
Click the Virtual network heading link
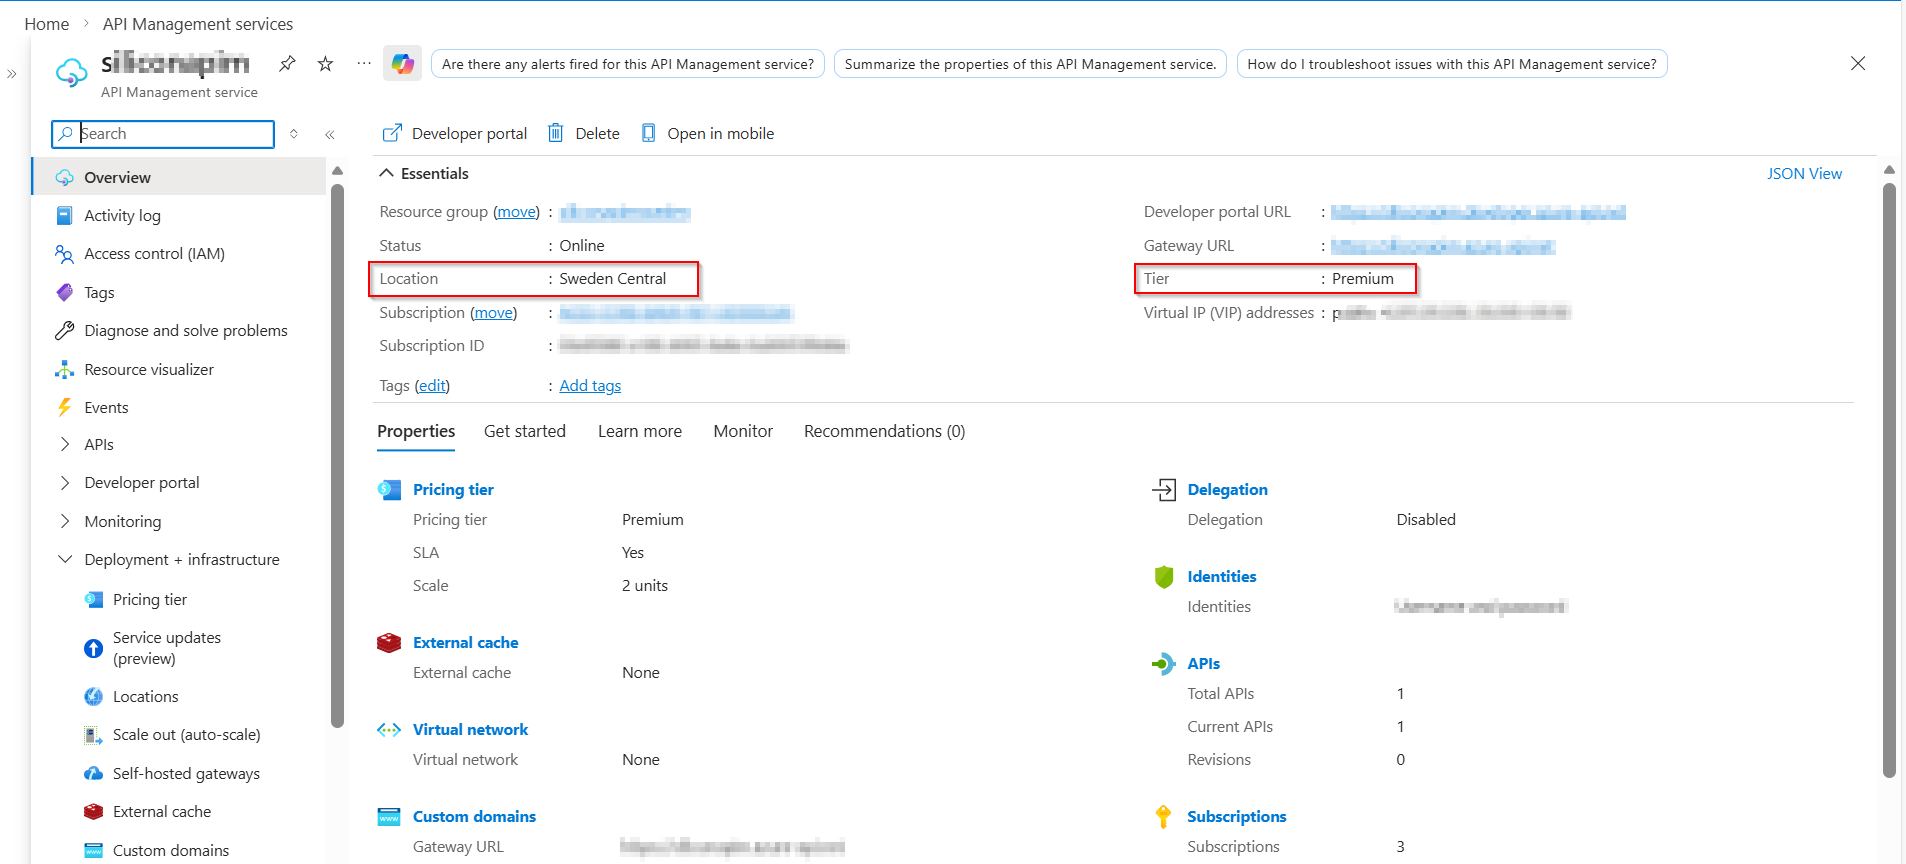pos(470,729)
